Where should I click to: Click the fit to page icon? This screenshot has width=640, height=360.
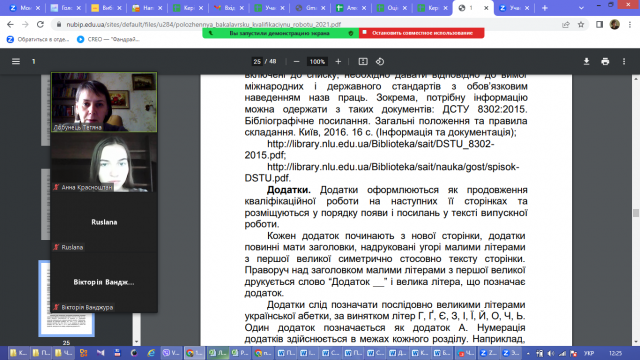[363, 61]
